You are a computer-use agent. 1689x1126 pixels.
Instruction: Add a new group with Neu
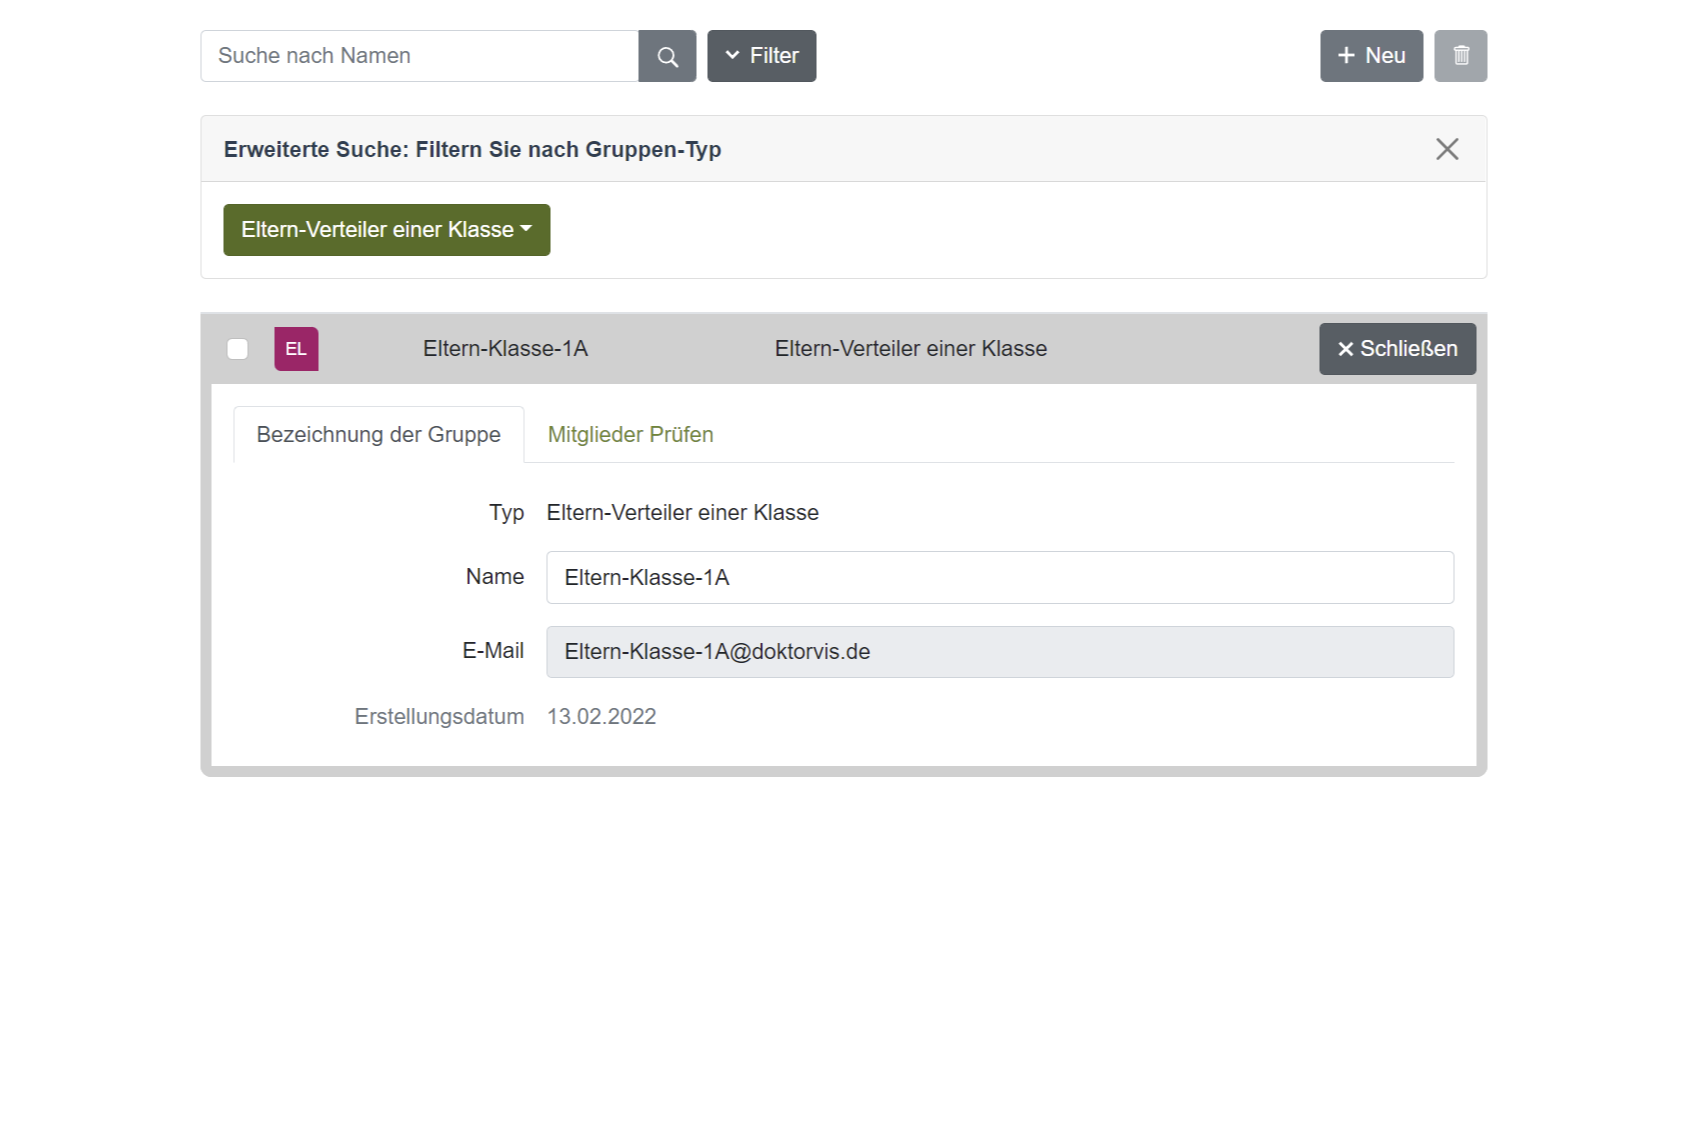[x=1370, y=56]
